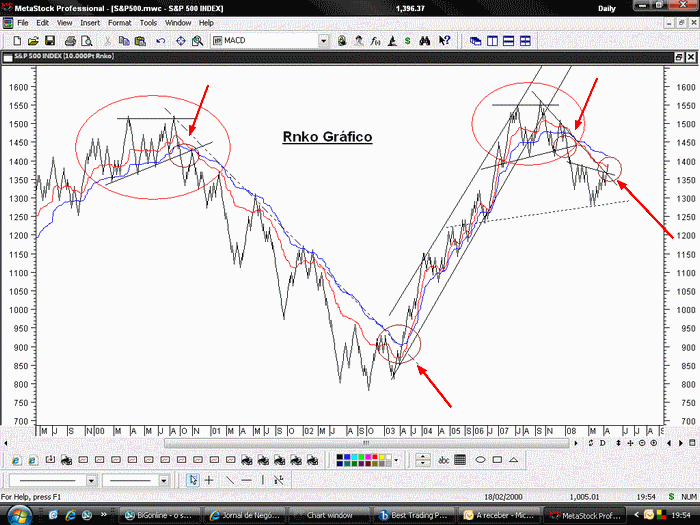The width and height of the screenshot is (700, 525).
Task: Open the Format menu
Action: (x=120, y=23)
